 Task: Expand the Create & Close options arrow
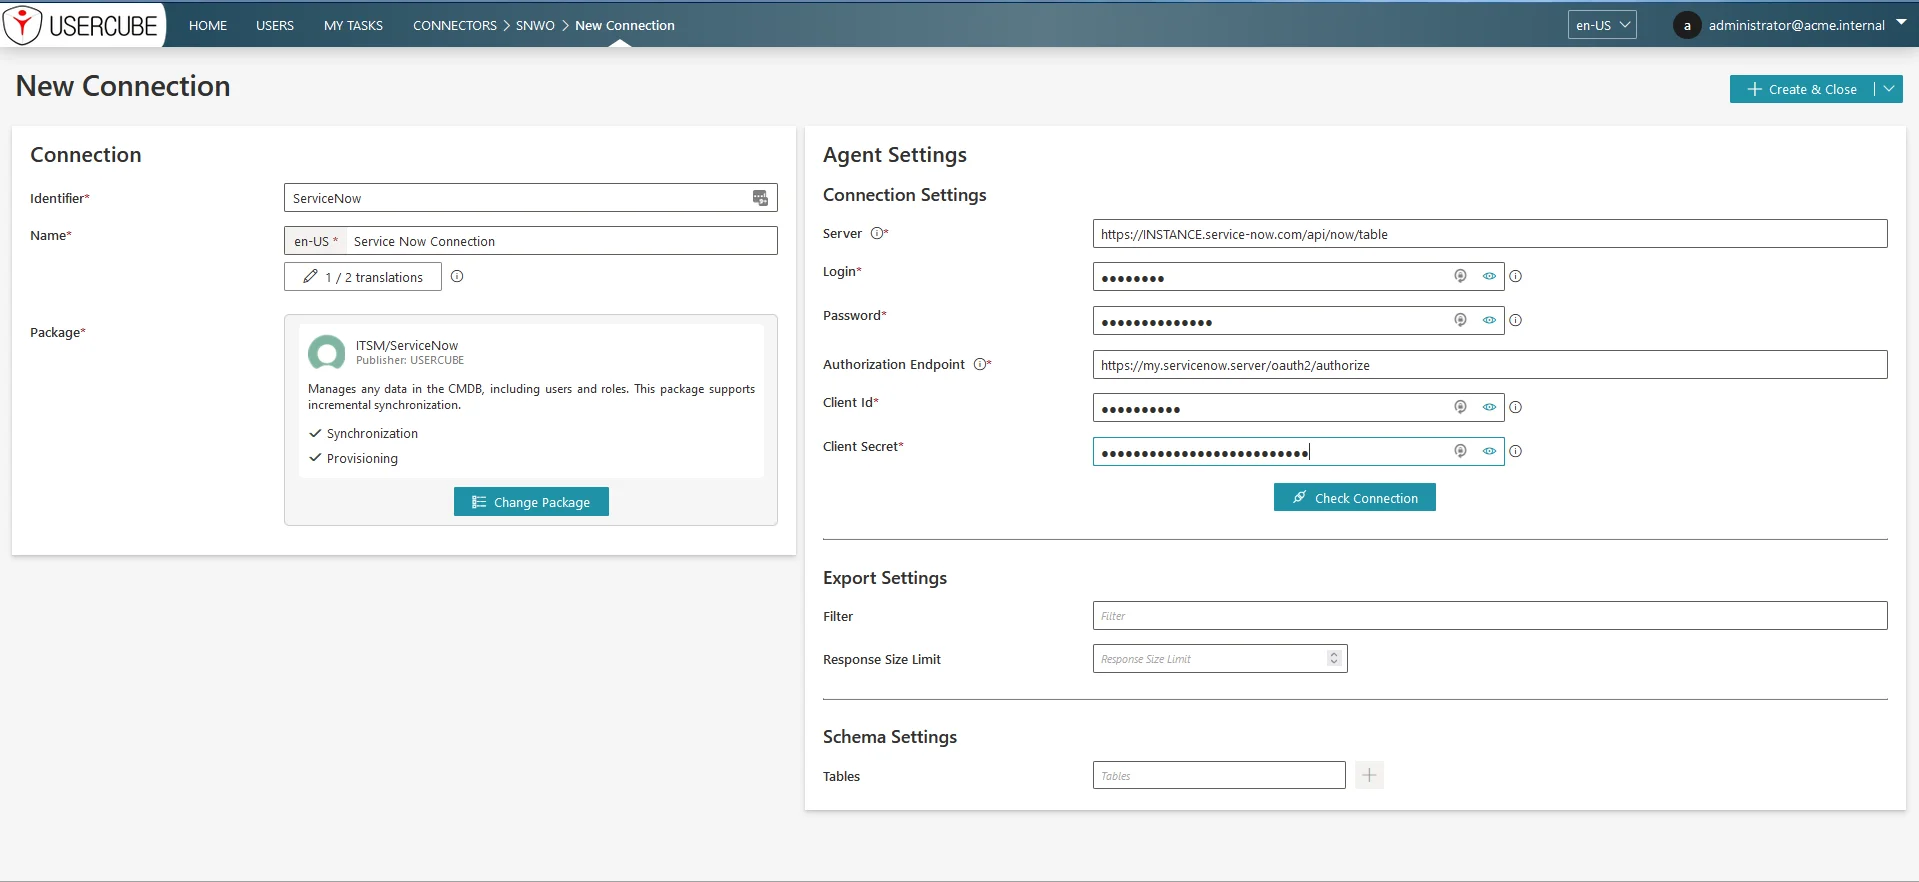pos(1889,89)
